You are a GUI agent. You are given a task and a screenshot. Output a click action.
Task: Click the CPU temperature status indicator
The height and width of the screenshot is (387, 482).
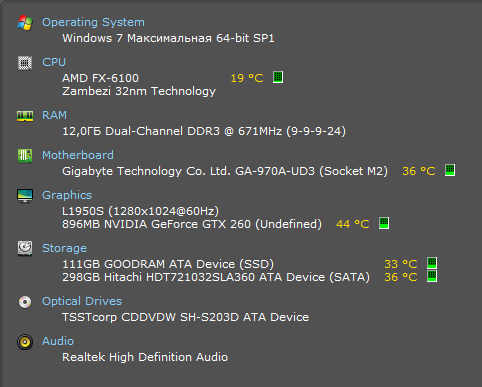278,77
